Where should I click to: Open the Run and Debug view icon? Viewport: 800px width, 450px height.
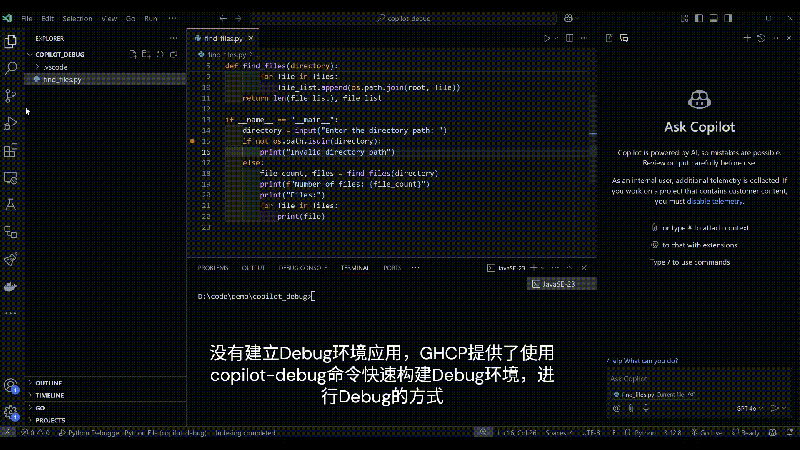pos(11,123)
